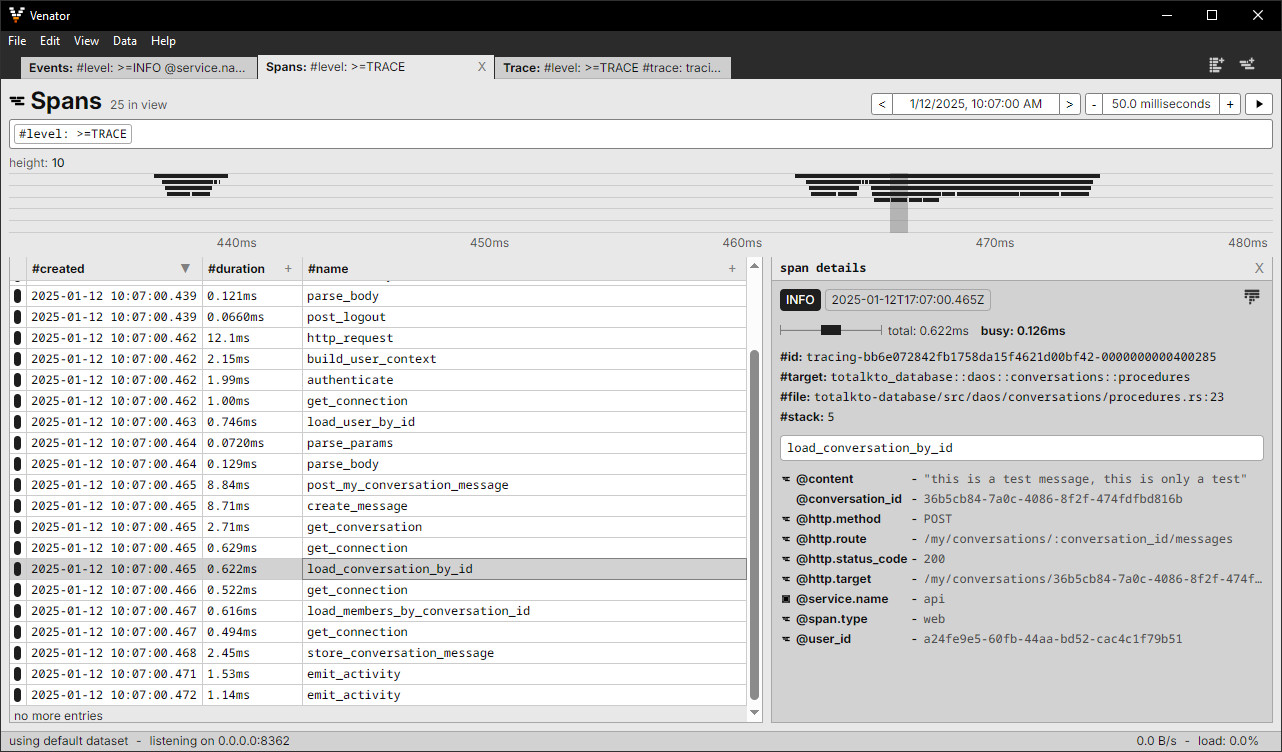Click the show-in-trace icon in span details

tap(1251, 297)
